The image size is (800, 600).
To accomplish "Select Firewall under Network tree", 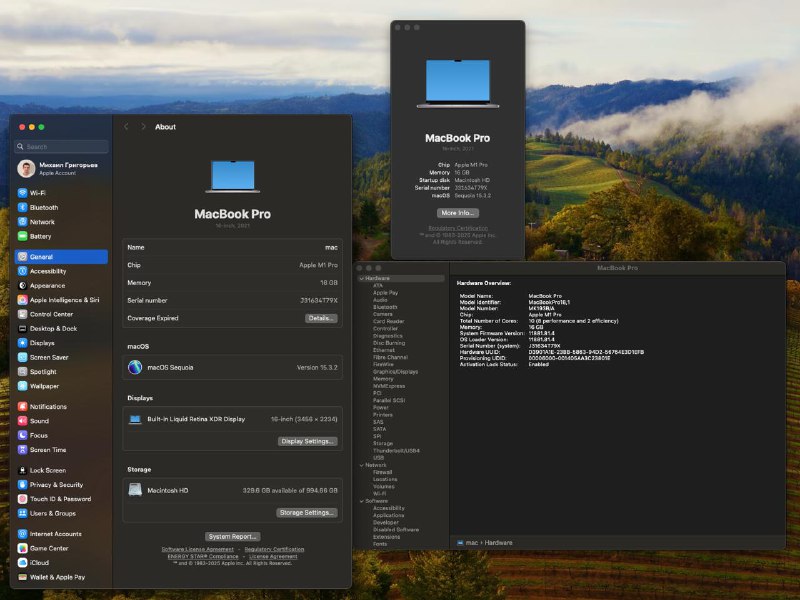I will tap(382, 472).
